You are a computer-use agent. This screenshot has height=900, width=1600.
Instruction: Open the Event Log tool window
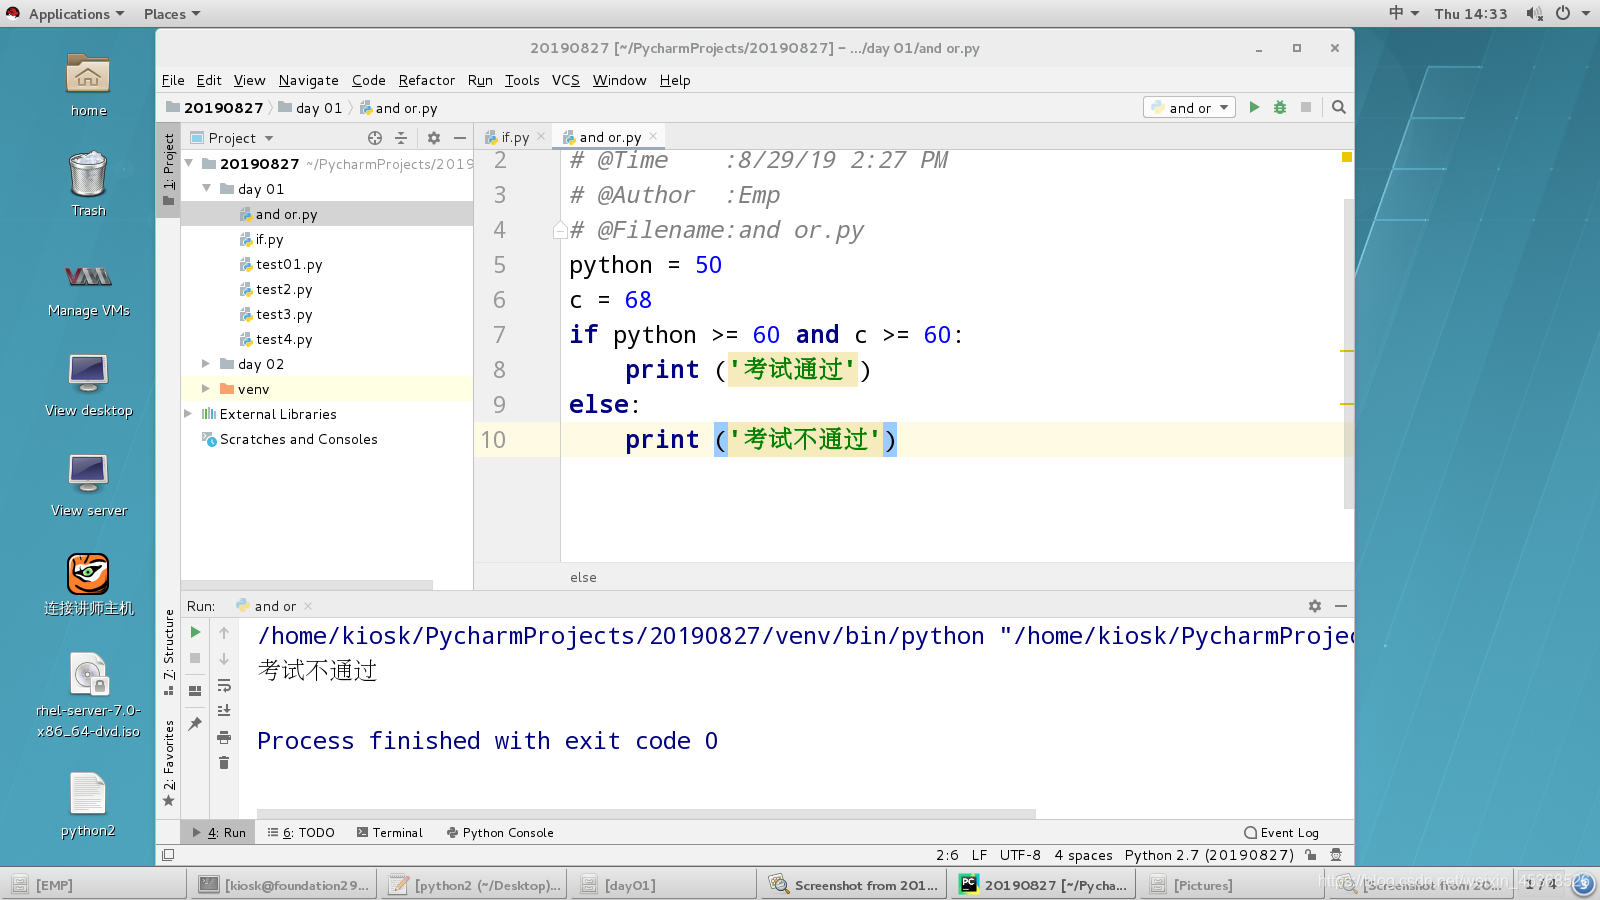pos(1281,833)
